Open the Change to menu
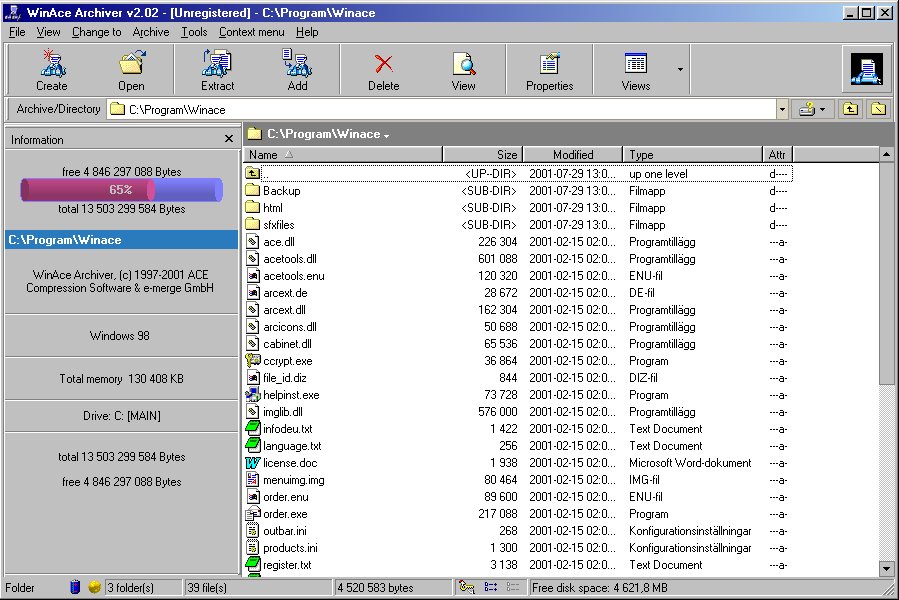This screenshot has height=600, width=899. point(96,32)
